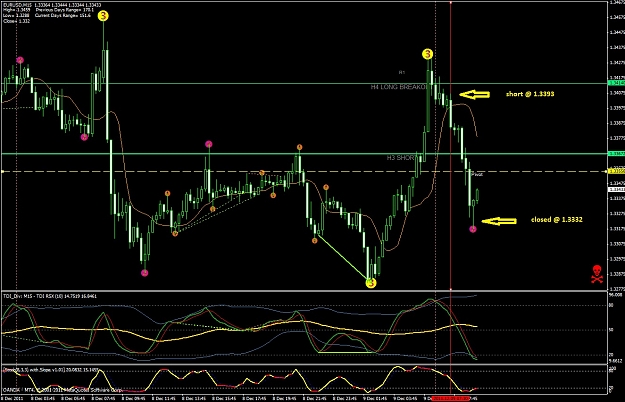Click yellow price tag of the pivot line
The image size is (625, 402).
616,171
